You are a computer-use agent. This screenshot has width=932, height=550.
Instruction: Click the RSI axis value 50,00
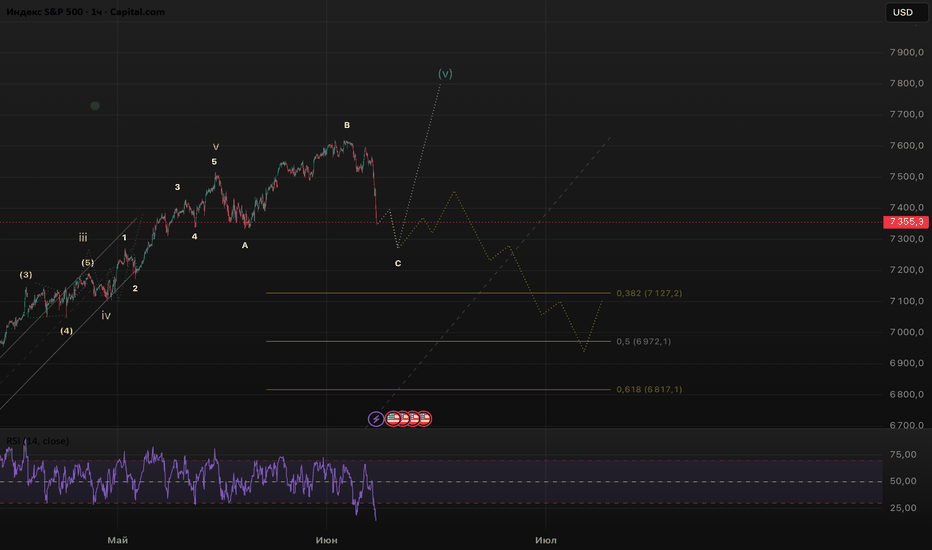coord(903,481)
